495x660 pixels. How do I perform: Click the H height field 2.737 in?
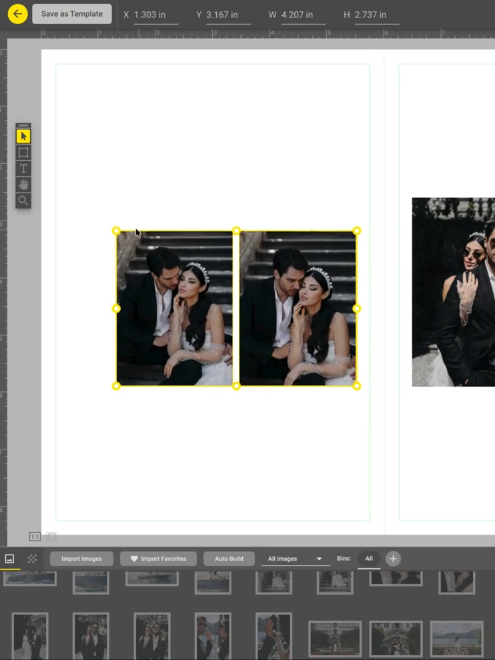[x=376, y=15]
